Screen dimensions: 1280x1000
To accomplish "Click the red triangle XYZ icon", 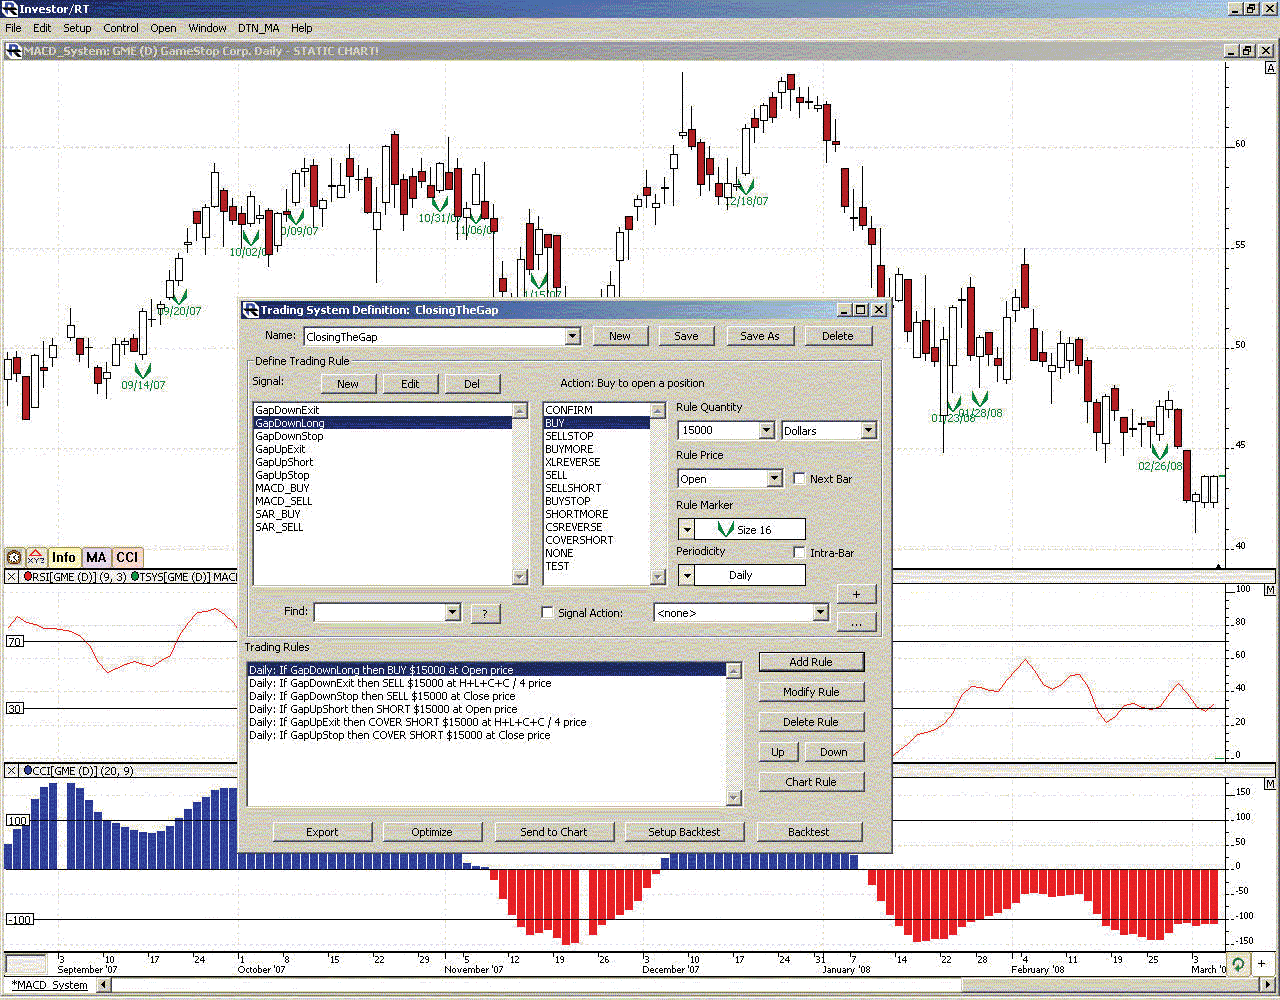I will (x=36, y=558).
